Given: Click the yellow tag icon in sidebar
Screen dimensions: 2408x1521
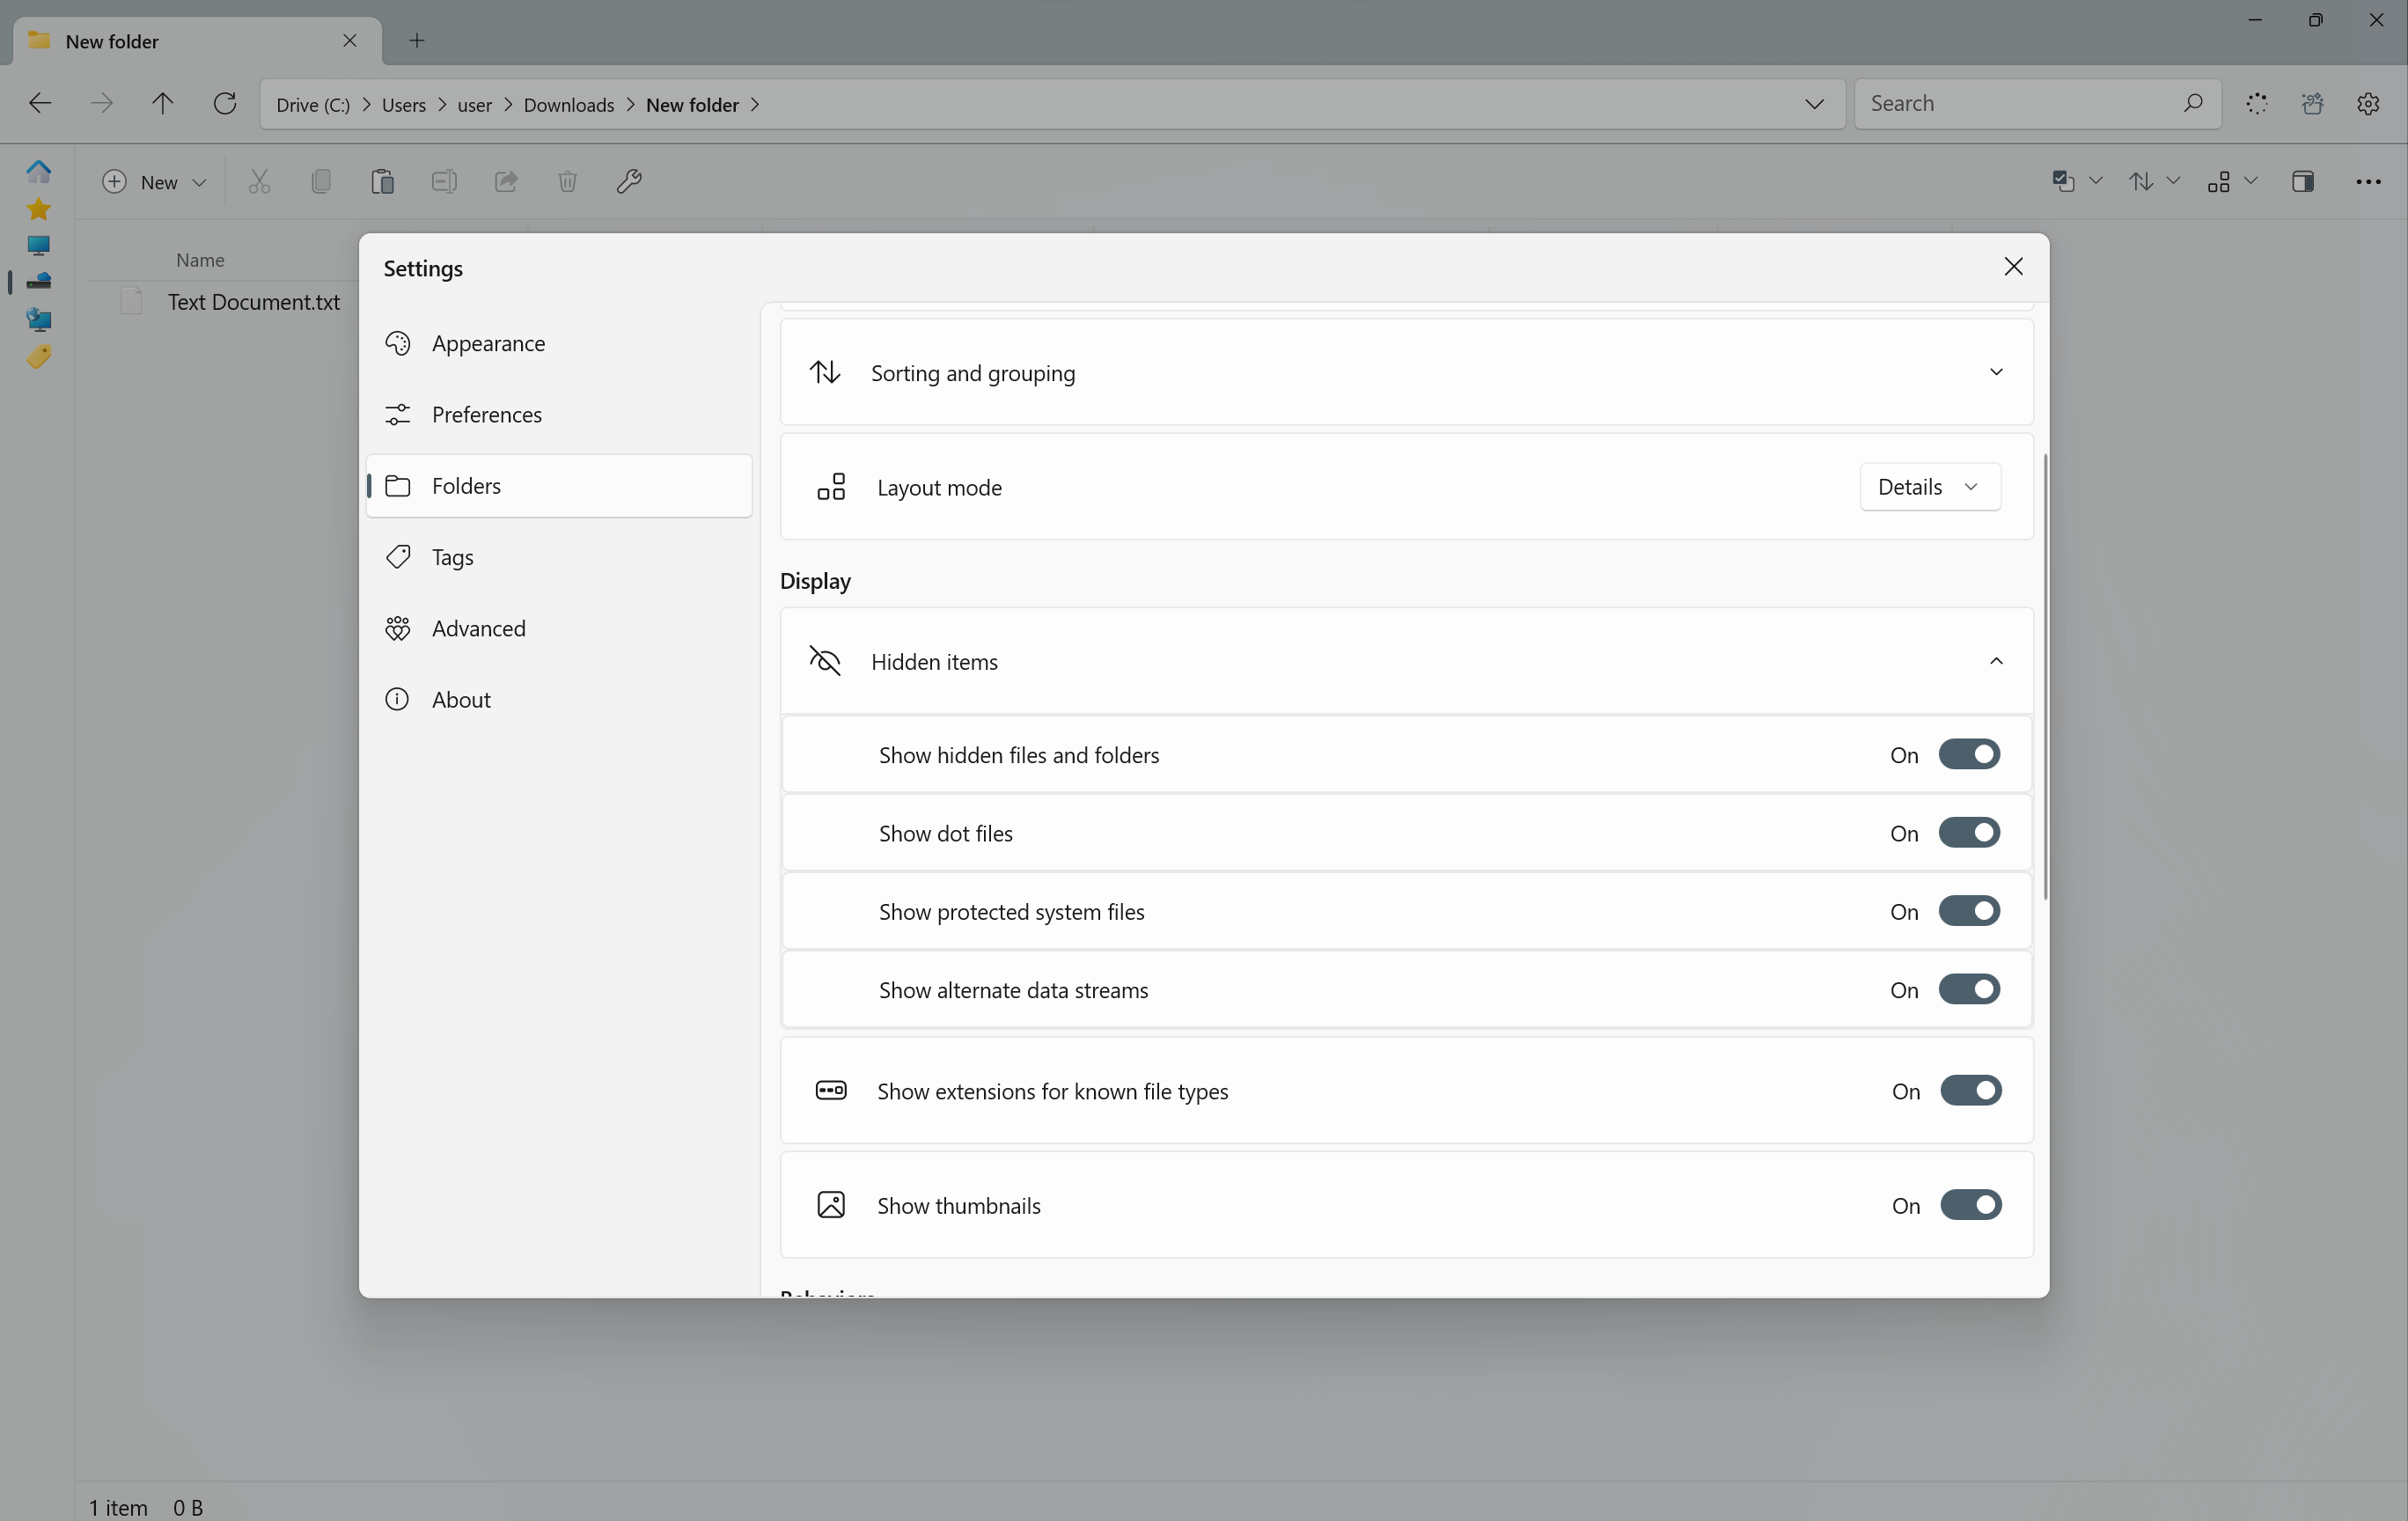Looking at the screenshot, I should 38,357.
